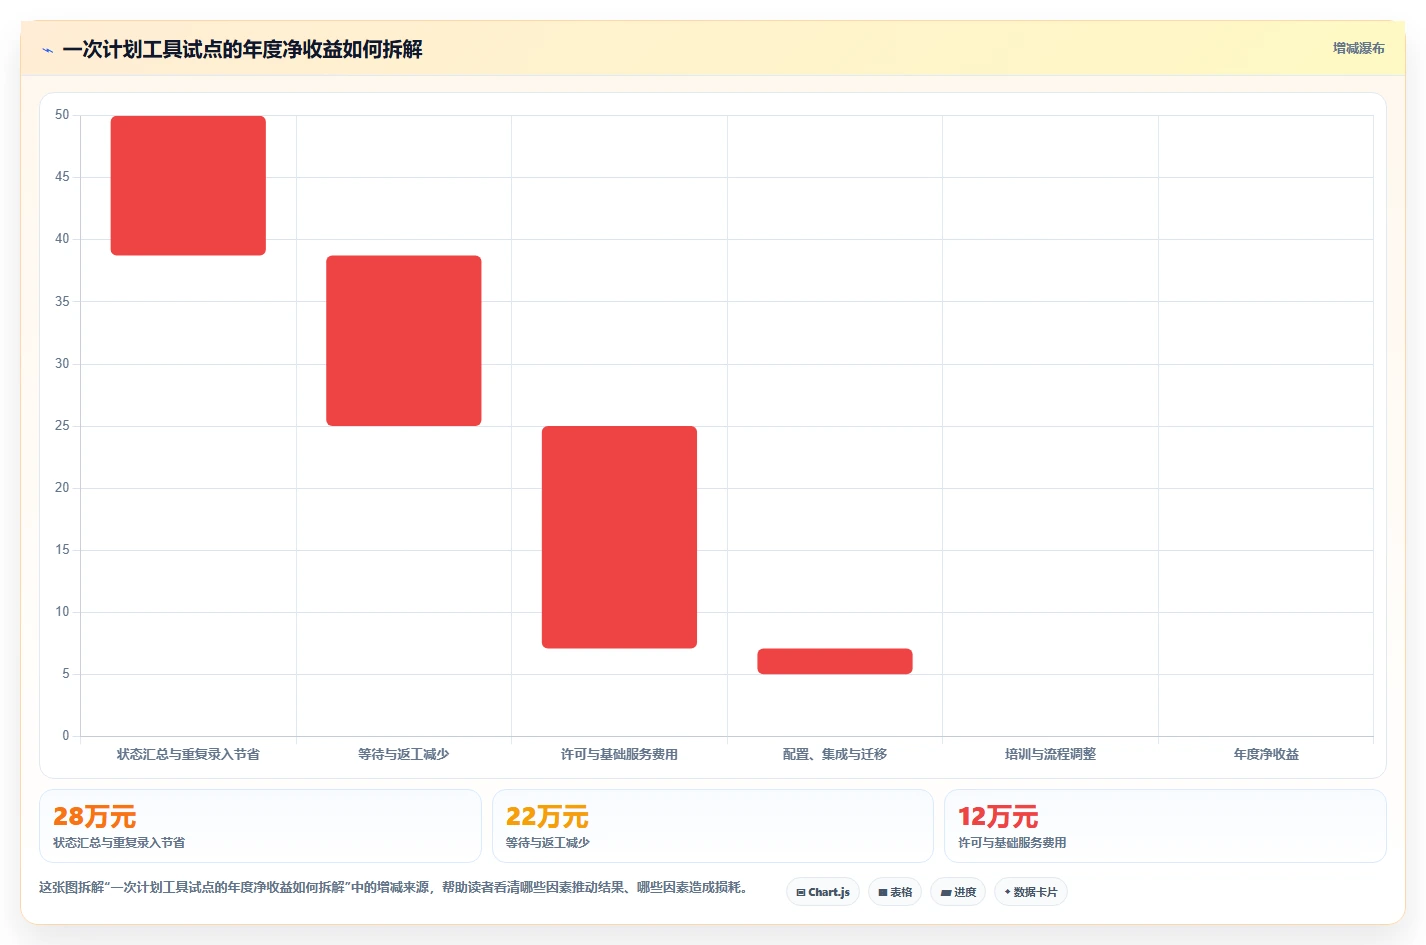Click the chart title 一次计划工具试点的年度净收益如何拆解
Image resolution: width=1426 pixels, height=945 pixels.
point(242,49)
